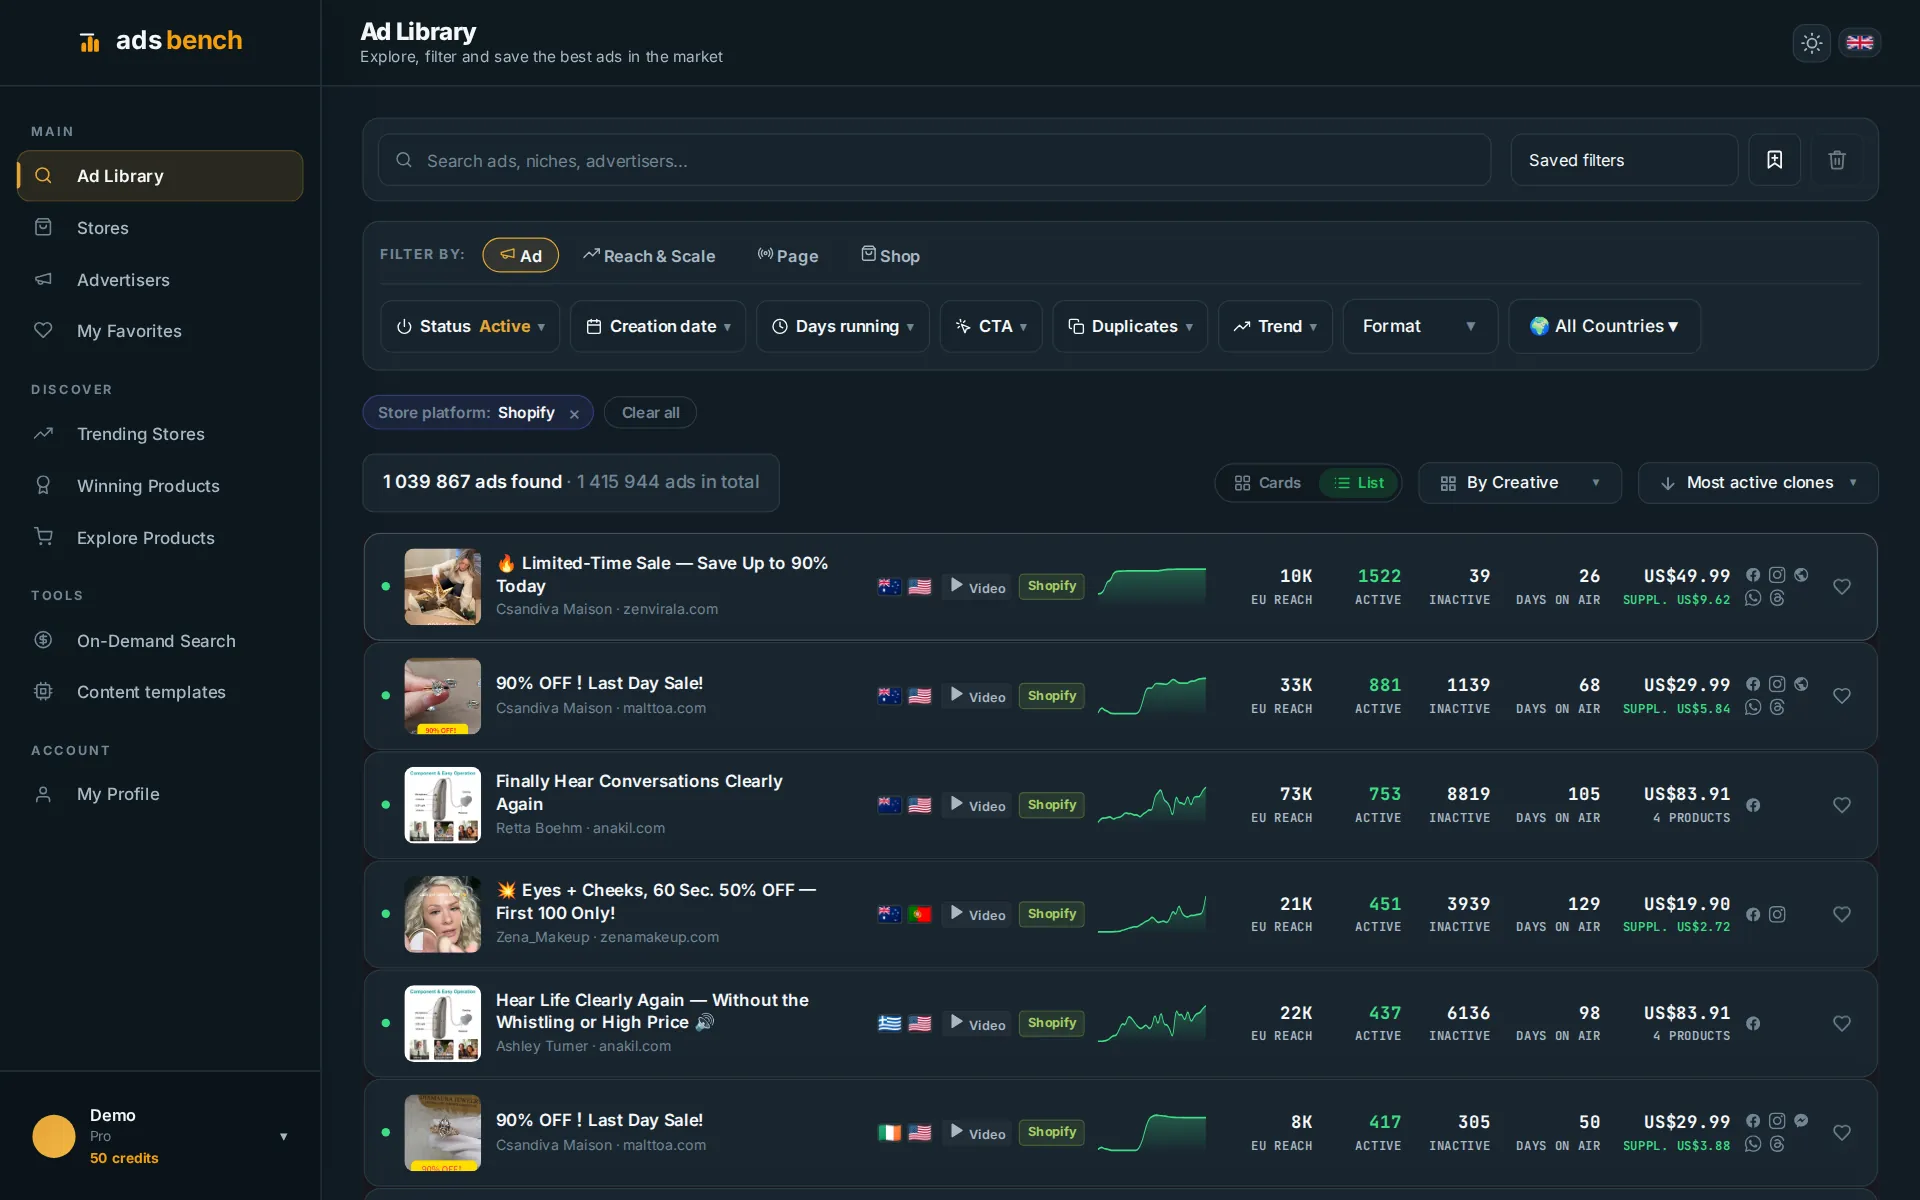Open Stores in sidebar
The width and height of the screenshot is (1920, 1200).
tap(160, 228)
